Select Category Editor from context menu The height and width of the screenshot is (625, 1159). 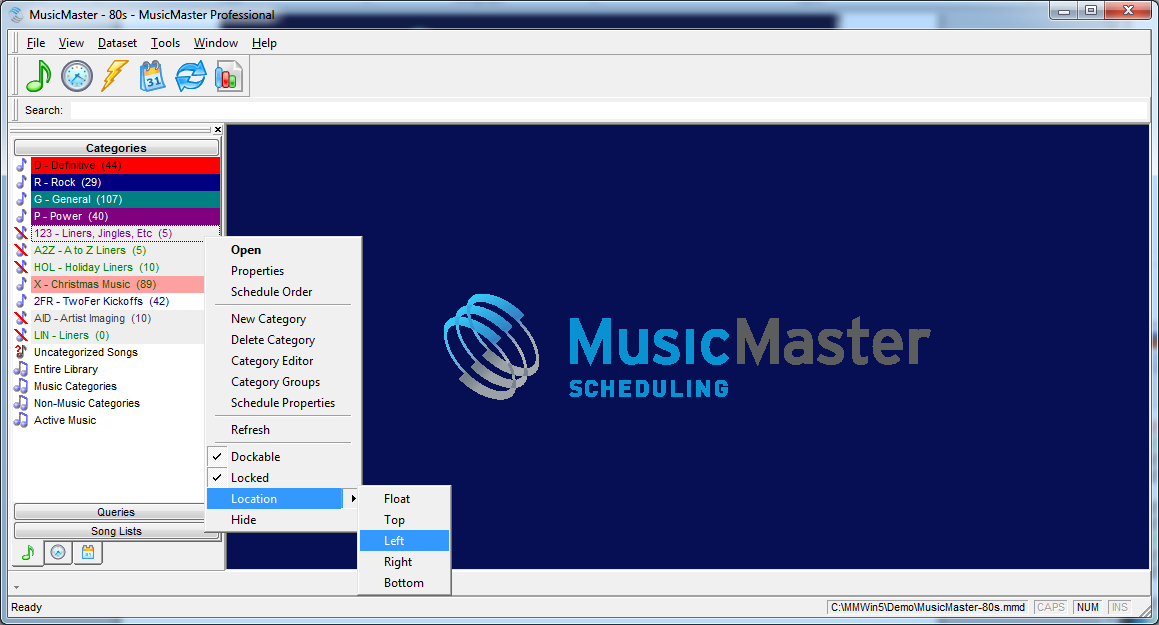coord(272,361)
